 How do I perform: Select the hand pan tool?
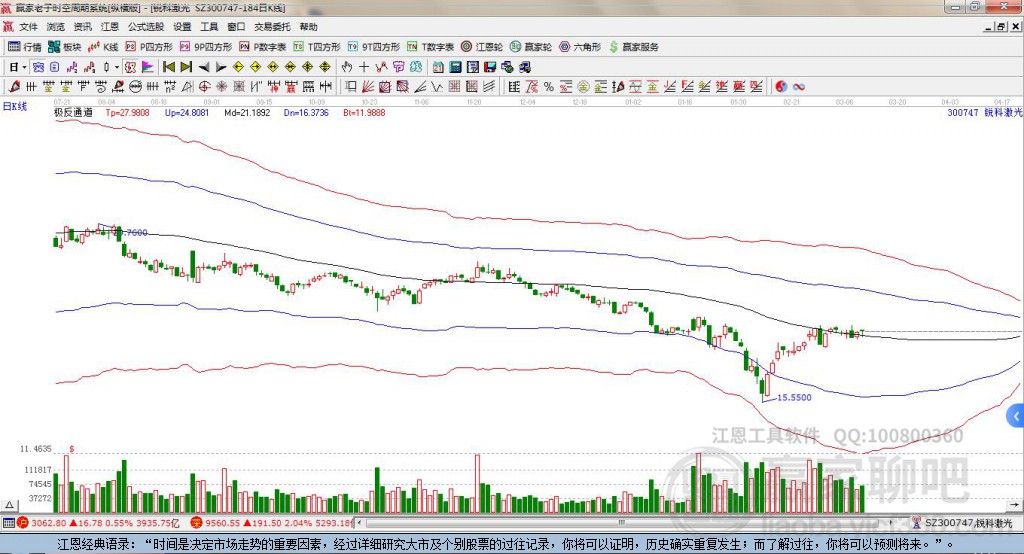click(x=347, y=67)
